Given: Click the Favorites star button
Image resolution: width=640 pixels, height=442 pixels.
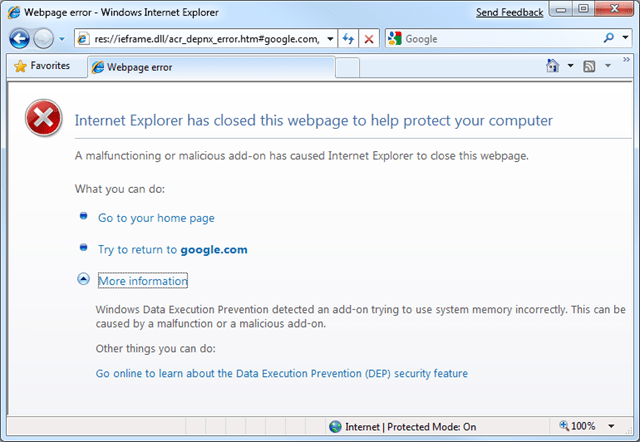Looking at the screenshot, I should (42, 66).
